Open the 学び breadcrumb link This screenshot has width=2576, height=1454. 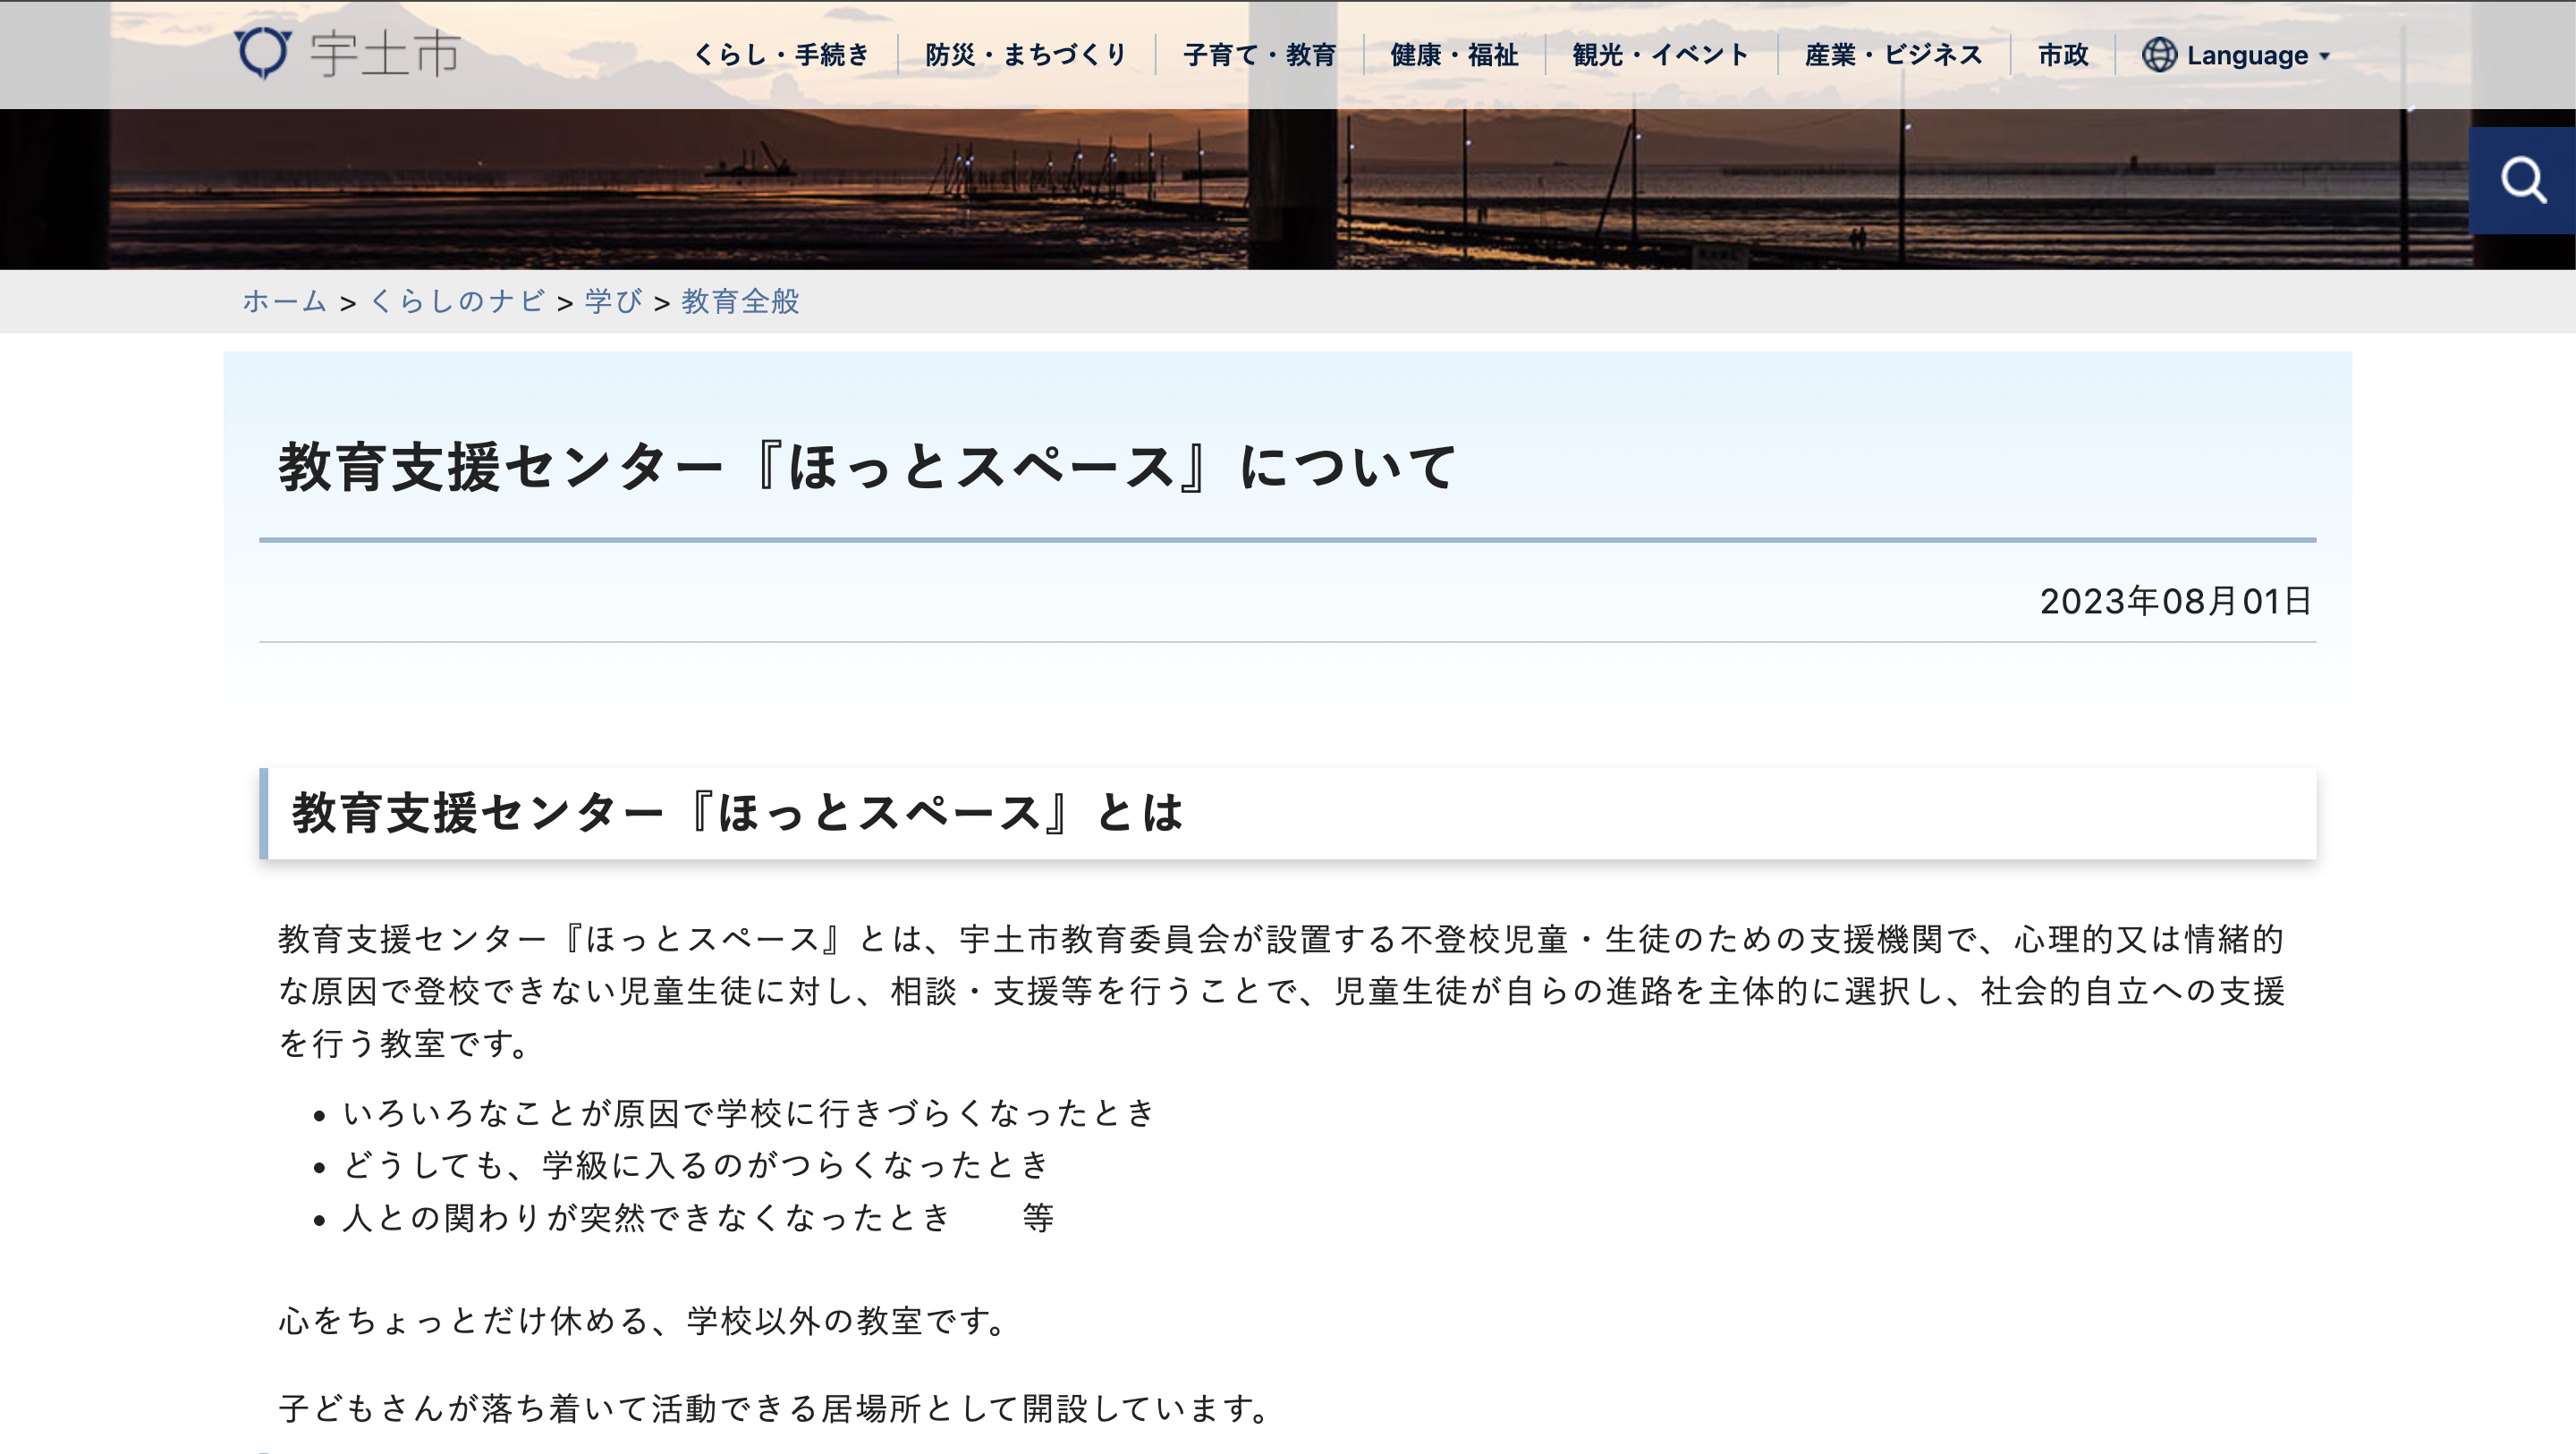(x=613, y=301)
